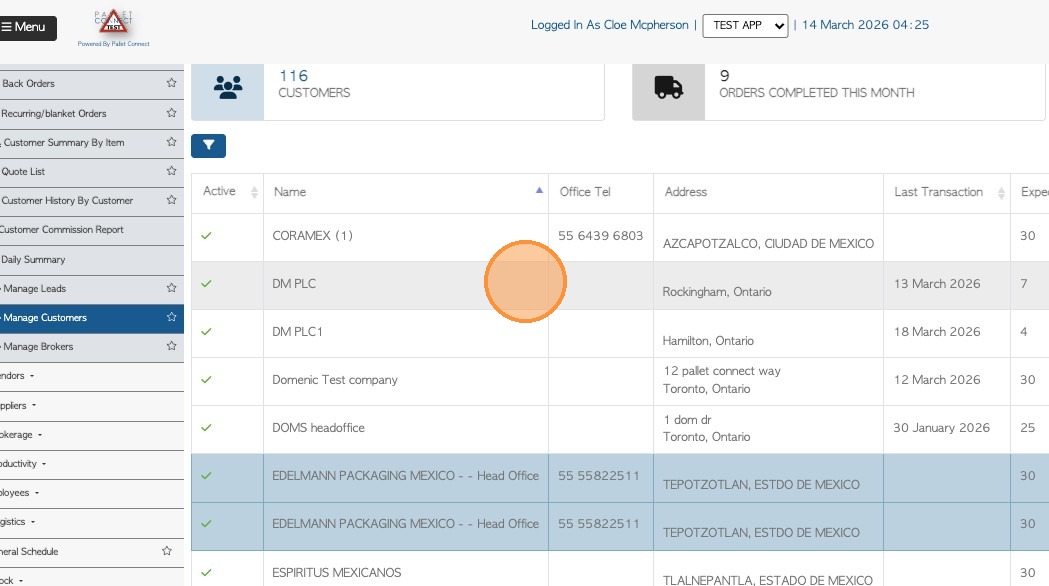The height and width of the screenshot is (586, 1049).
Task: Open DOMS headoffice customer
Action: 318,428
